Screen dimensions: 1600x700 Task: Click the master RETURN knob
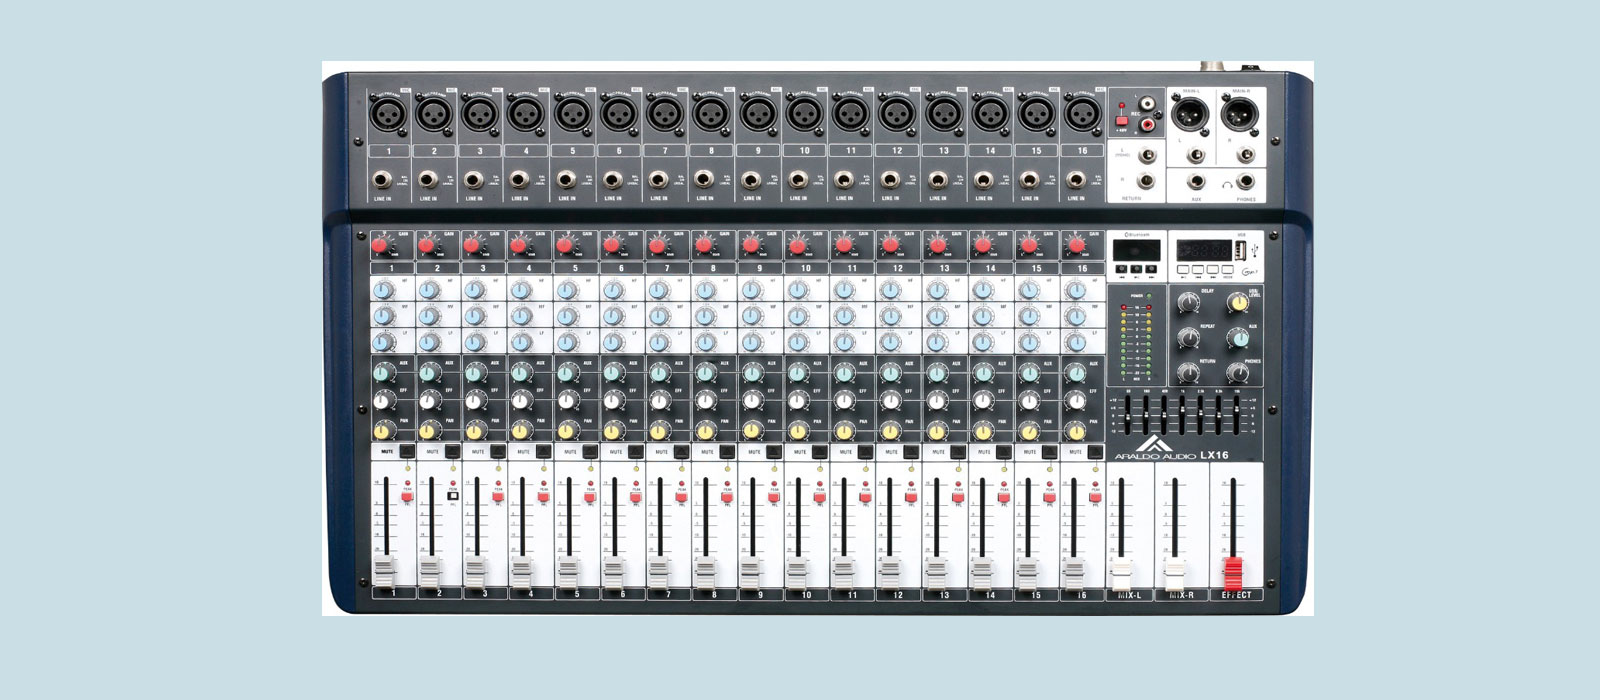pos(1189,373)
